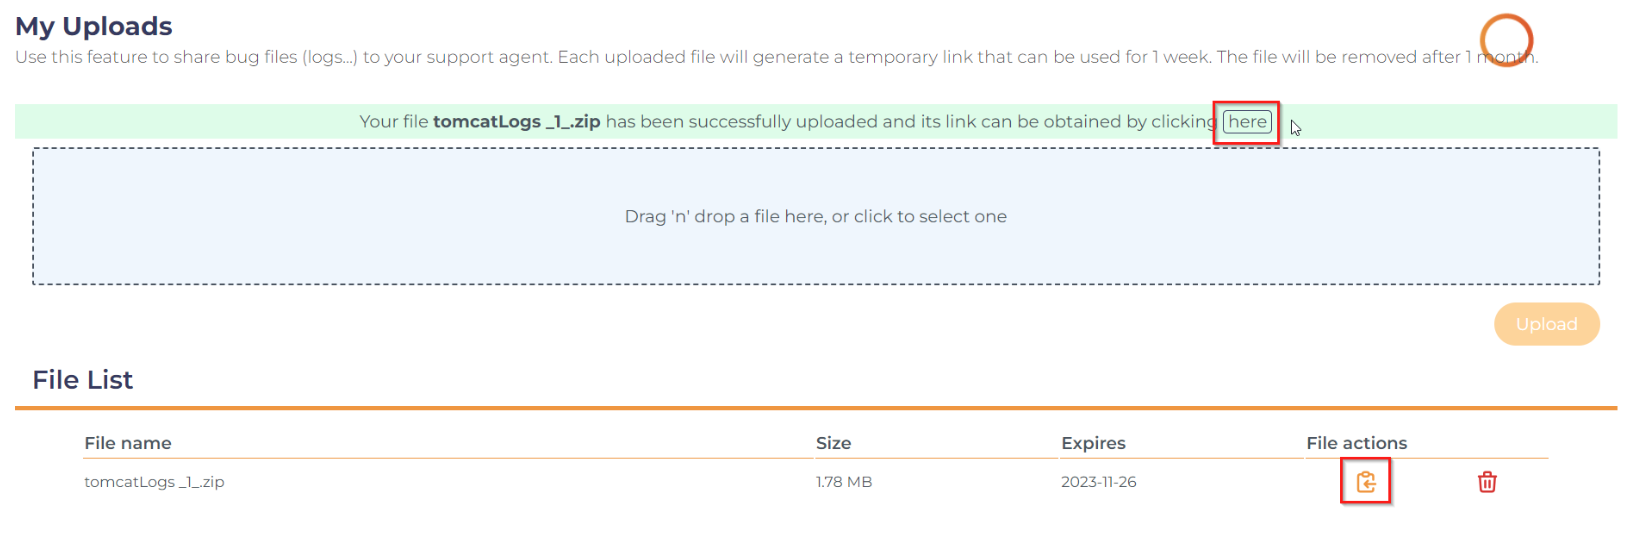This screenshot has height=553, width=1633.
Task: Click the orange circle loading indicator
Action: coord(1506,40)
